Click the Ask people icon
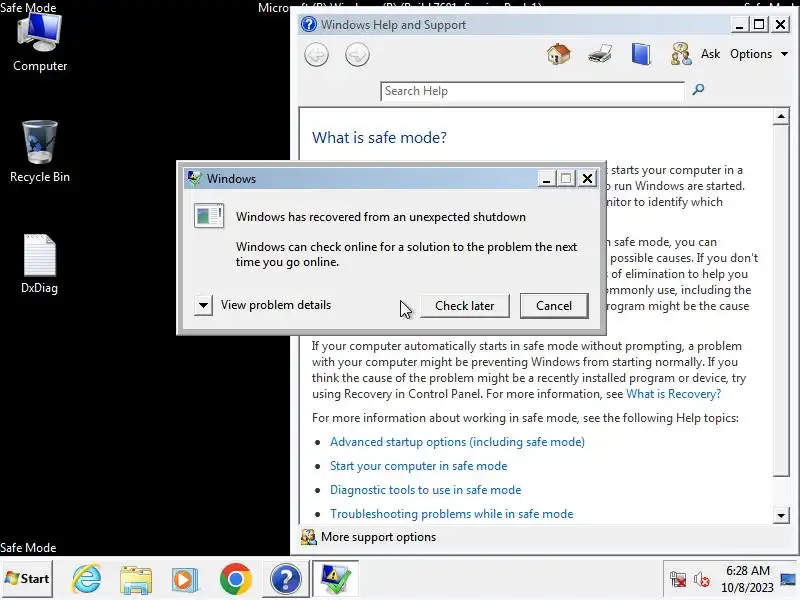 point(681,54)
